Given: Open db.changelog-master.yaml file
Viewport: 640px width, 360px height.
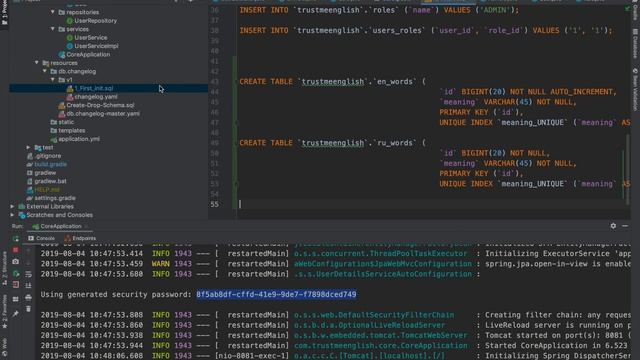Looking at the screenshot, I should [x=99, y=113].
